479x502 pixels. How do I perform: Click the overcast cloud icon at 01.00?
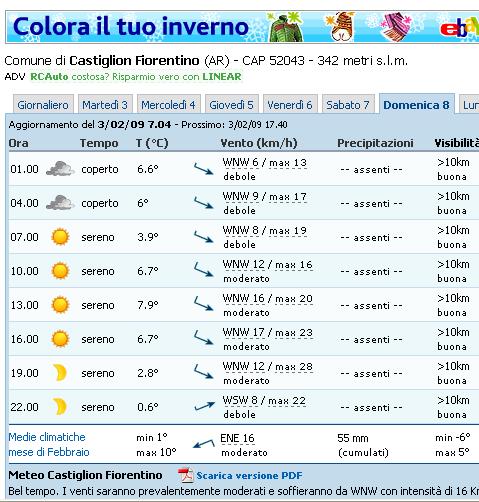[60, 169]
